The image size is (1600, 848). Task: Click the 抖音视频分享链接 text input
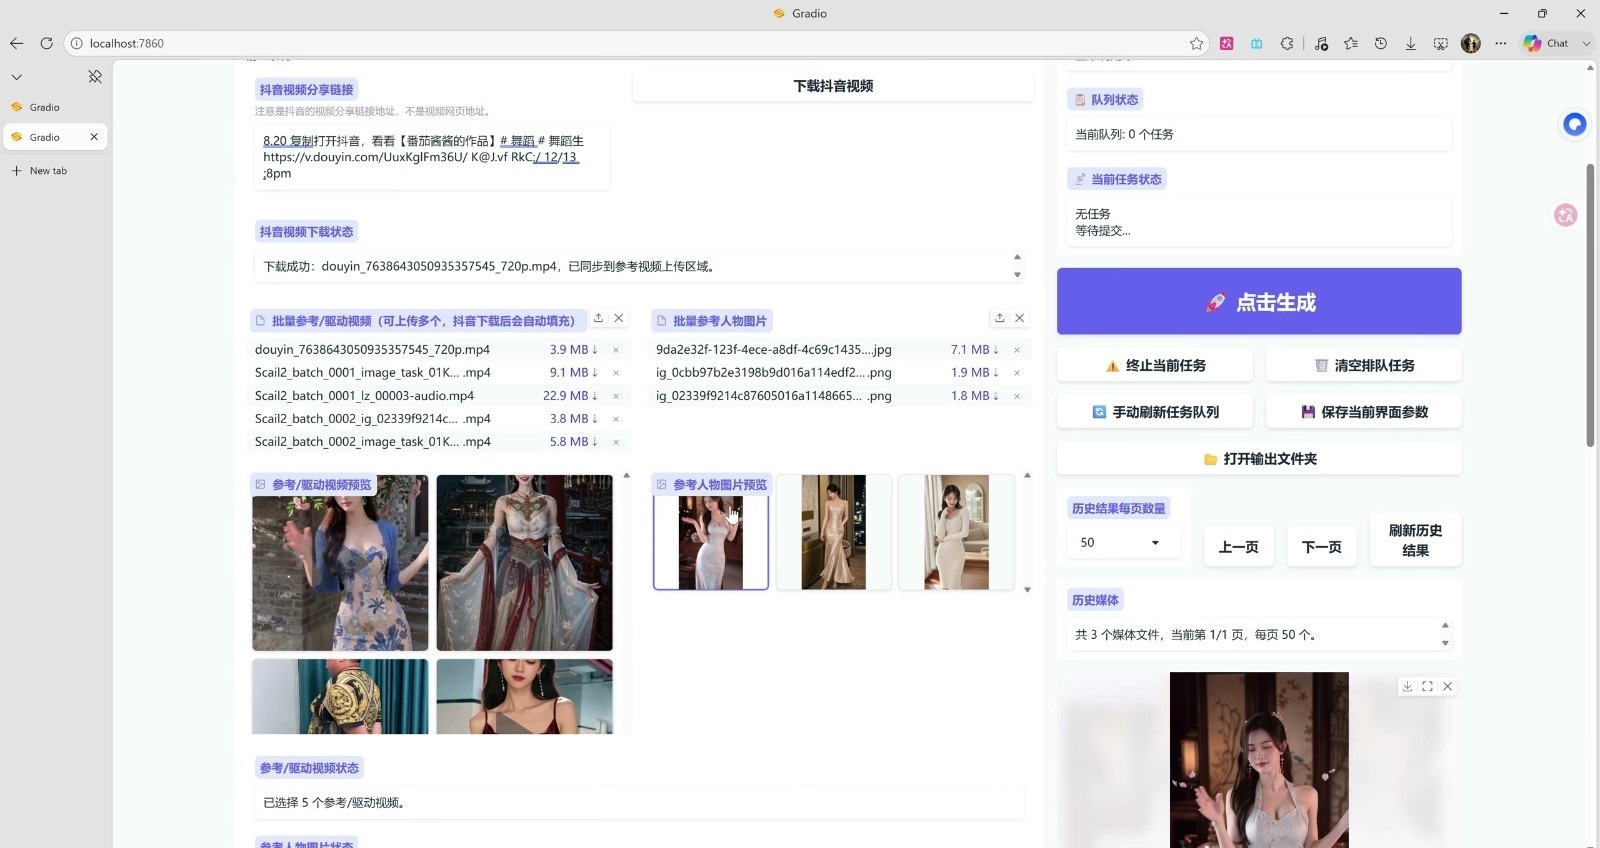tap(431, 157)
